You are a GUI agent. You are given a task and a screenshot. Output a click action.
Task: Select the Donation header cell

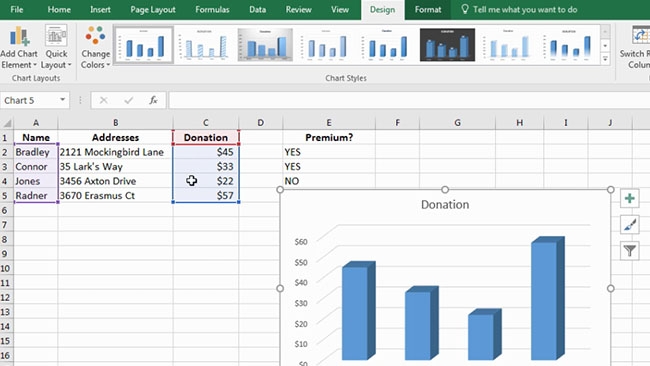[206, 138]
